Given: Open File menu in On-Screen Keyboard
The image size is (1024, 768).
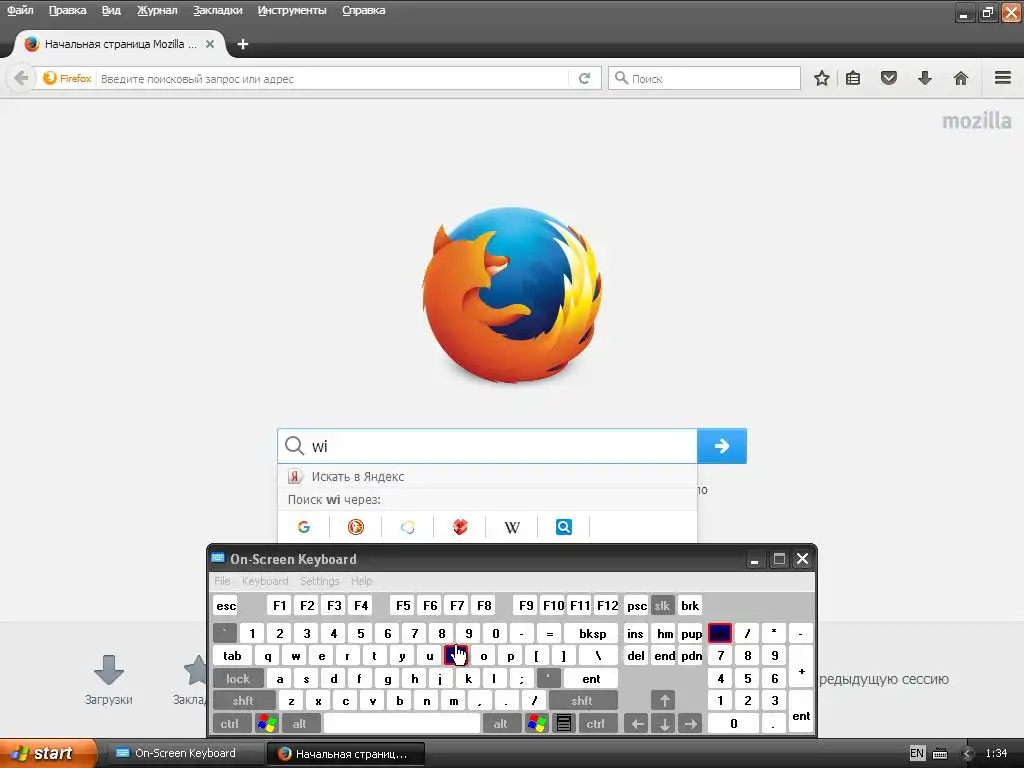Looking at the screenshot, I should (x=222, y=581).
